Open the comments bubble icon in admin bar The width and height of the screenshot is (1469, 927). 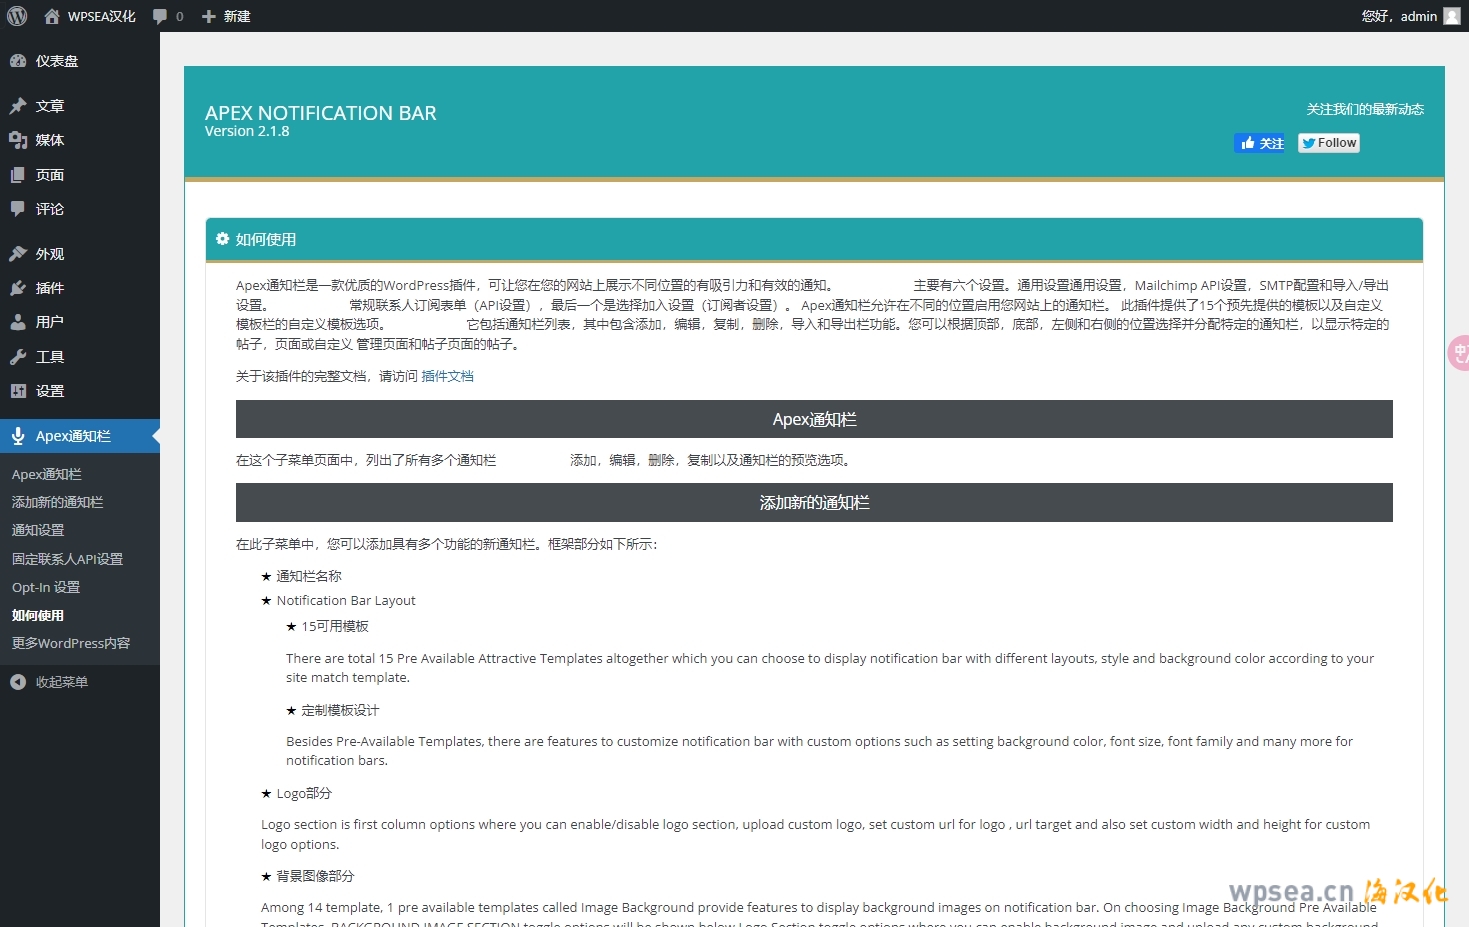pos(160,16)
